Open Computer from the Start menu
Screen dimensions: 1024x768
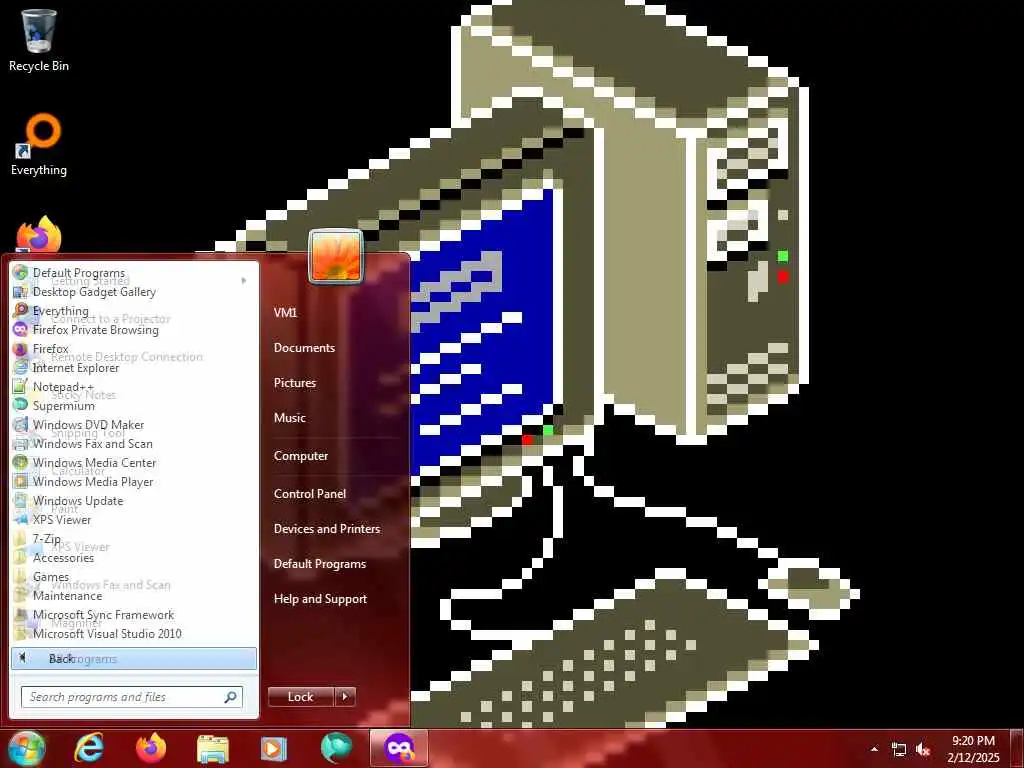300,455
